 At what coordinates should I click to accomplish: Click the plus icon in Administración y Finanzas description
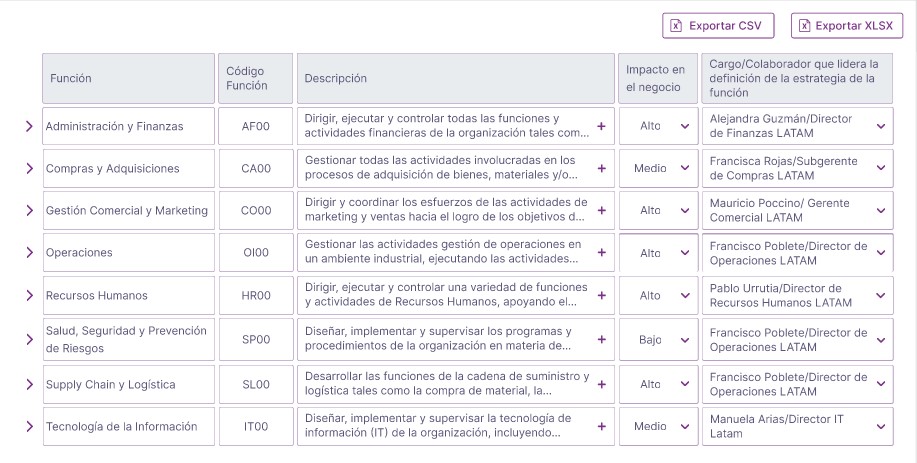click(x=601, y=126)
